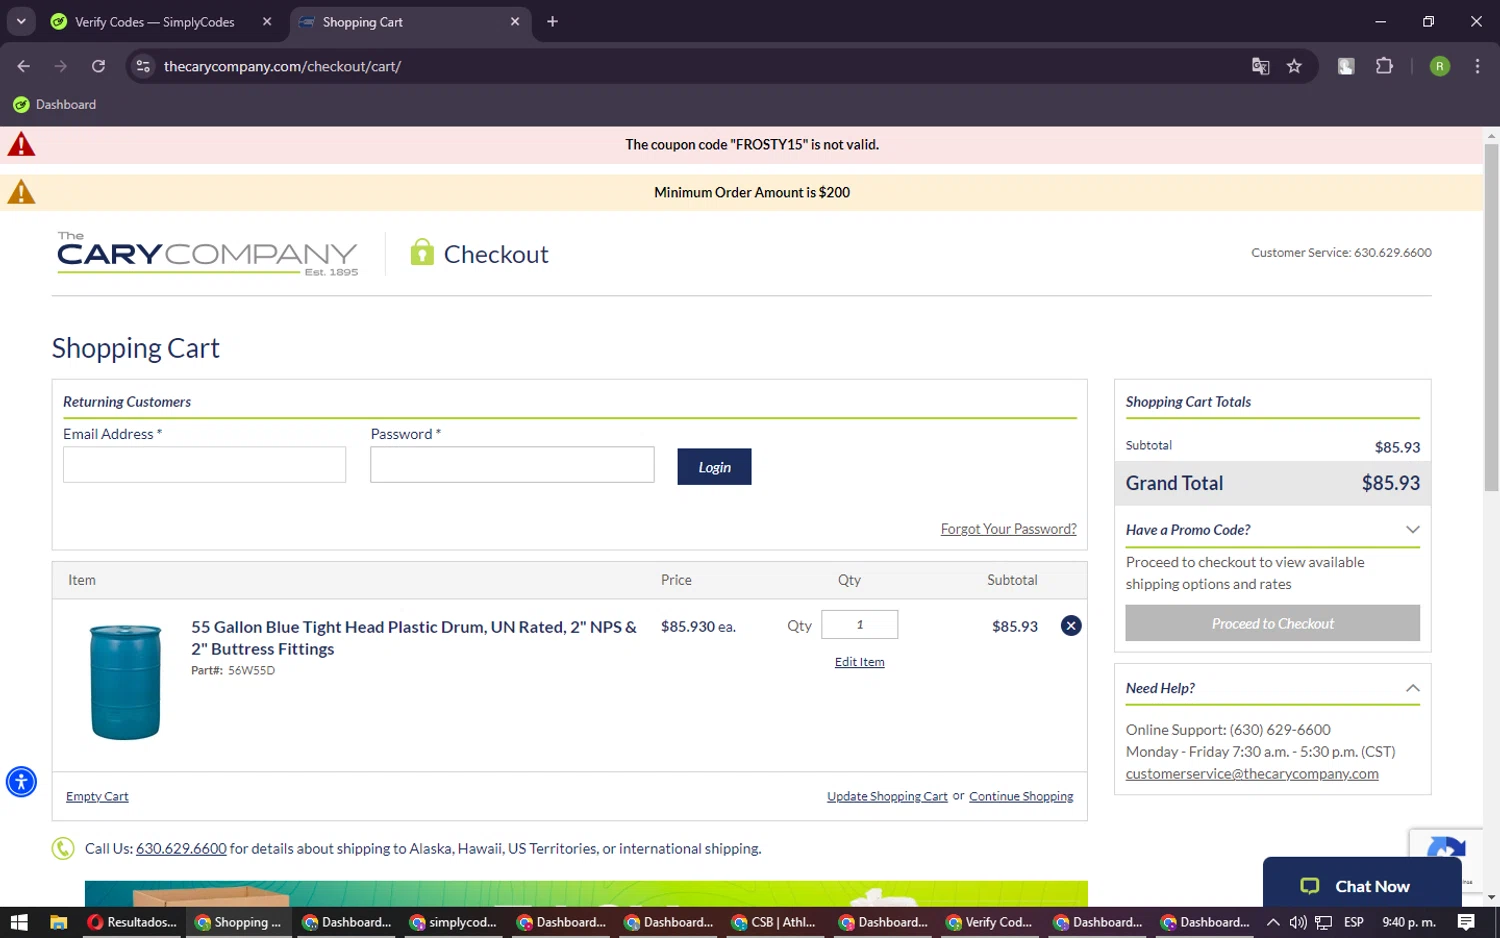Open browser Extensions puzzle icon

tap(1384, 66)
